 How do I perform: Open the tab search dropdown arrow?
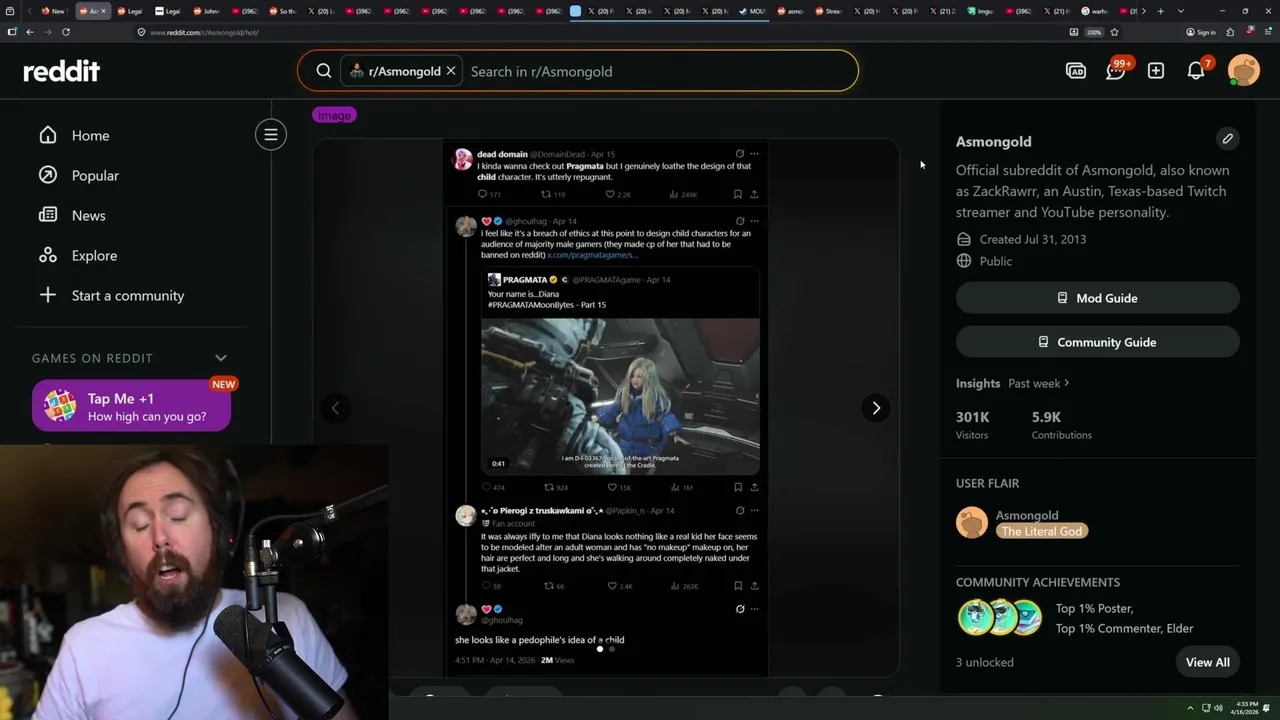[1181, 11]
